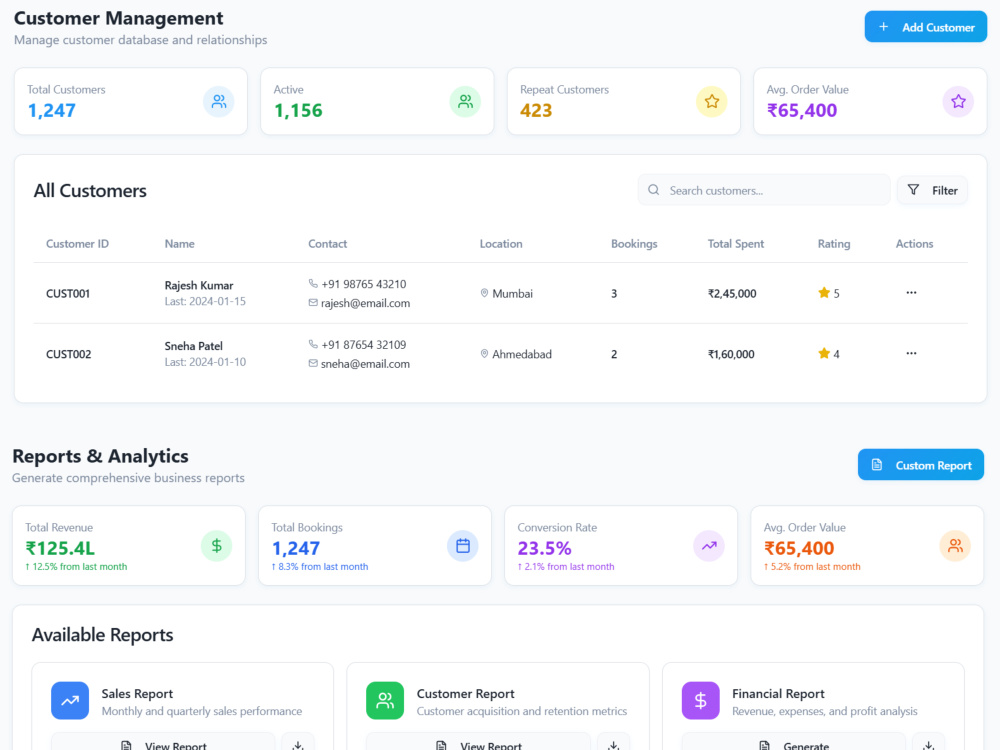The height and width of the screenshot is (750, 1000).
Task: Click the star rating icon for CUST002
Action: coord(824,353)
